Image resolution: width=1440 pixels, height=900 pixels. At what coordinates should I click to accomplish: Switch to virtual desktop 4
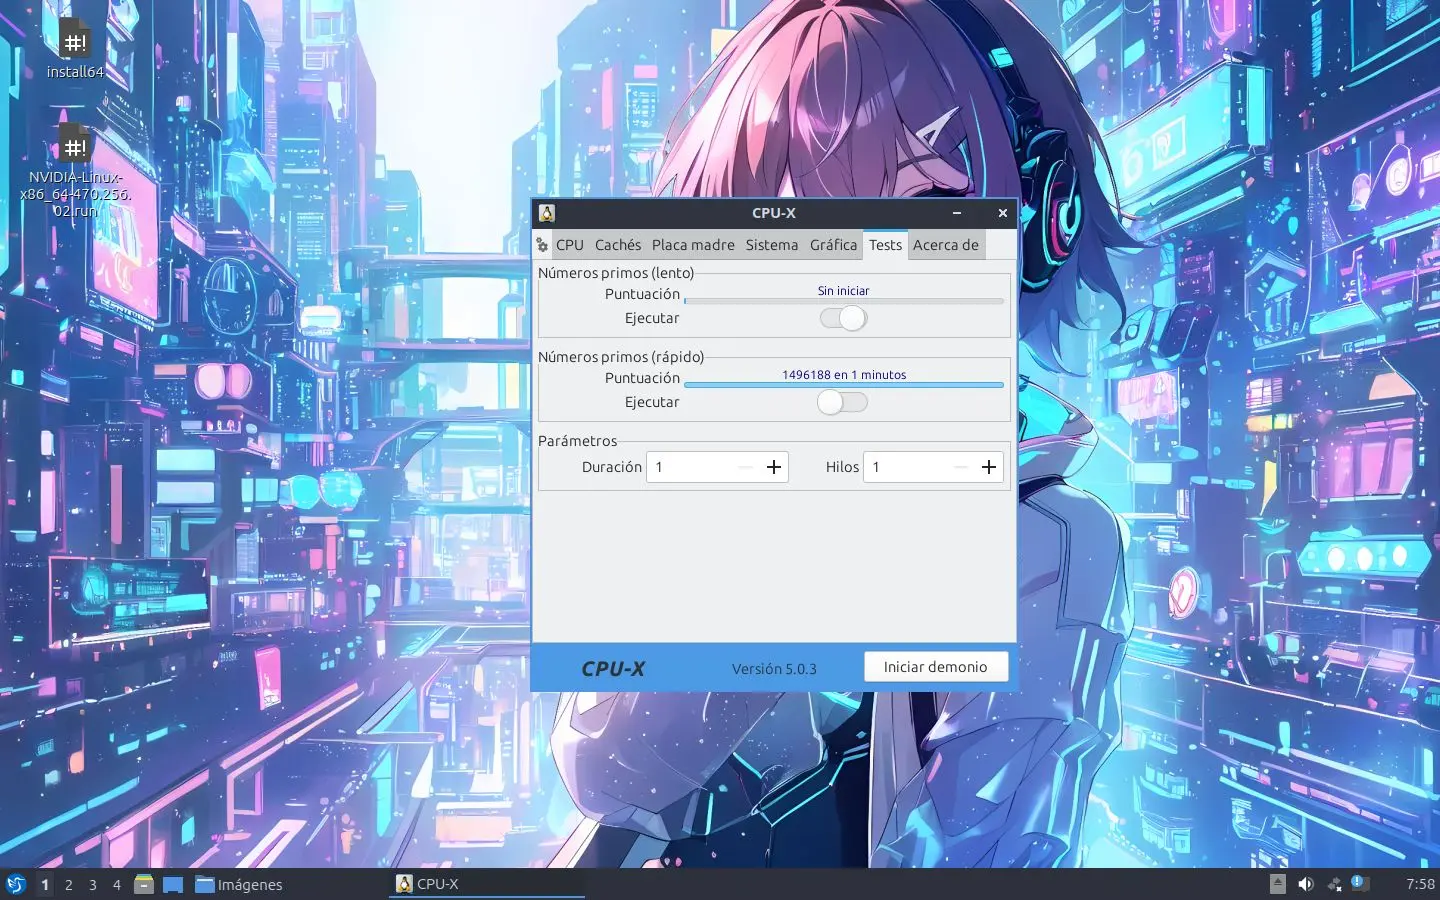pos(117,884)
